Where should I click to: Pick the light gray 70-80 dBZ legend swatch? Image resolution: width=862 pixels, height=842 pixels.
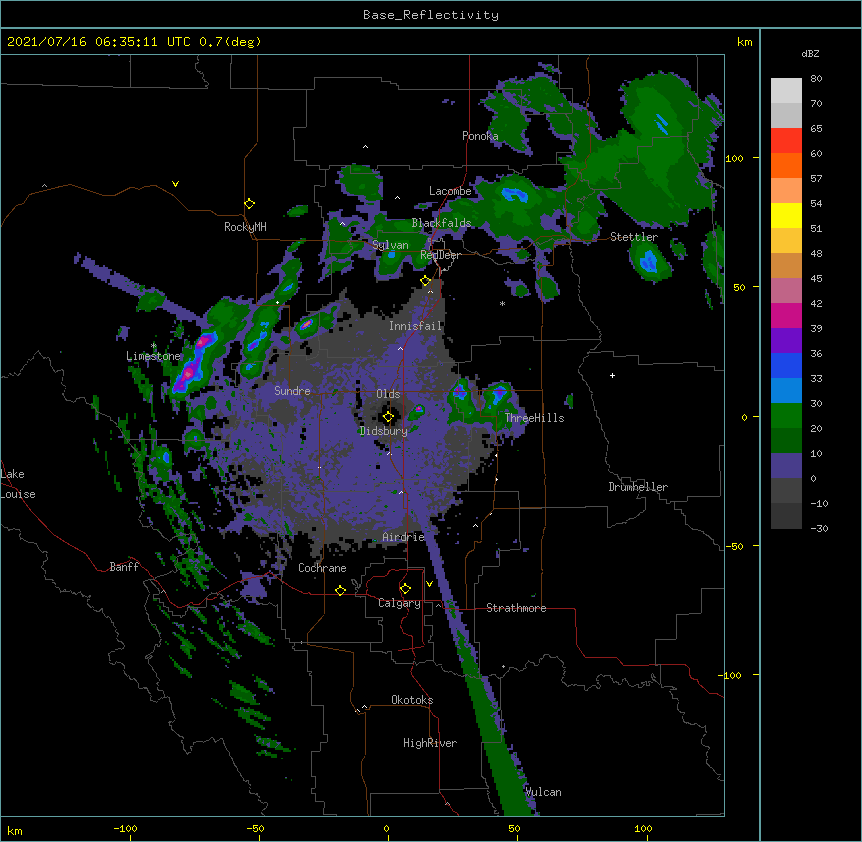pyautogui.click(x=786, y=91)
